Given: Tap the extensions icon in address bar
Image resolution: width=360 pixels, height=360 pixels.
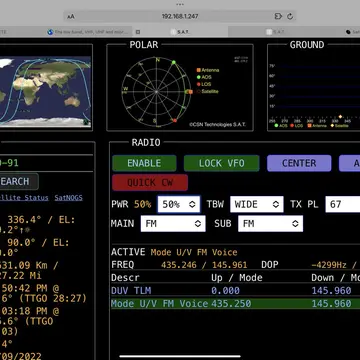Looking at the screenshot, I should click(x=278, y=16).
